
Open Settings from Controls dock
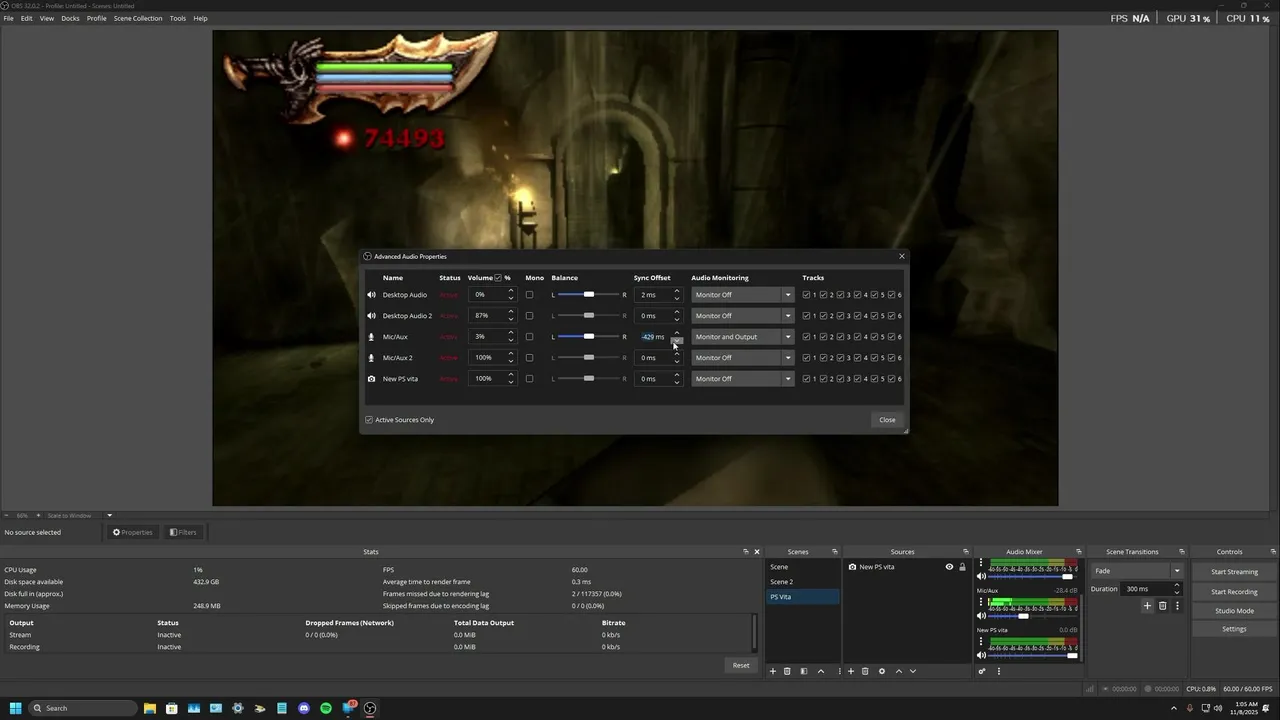1234,629
